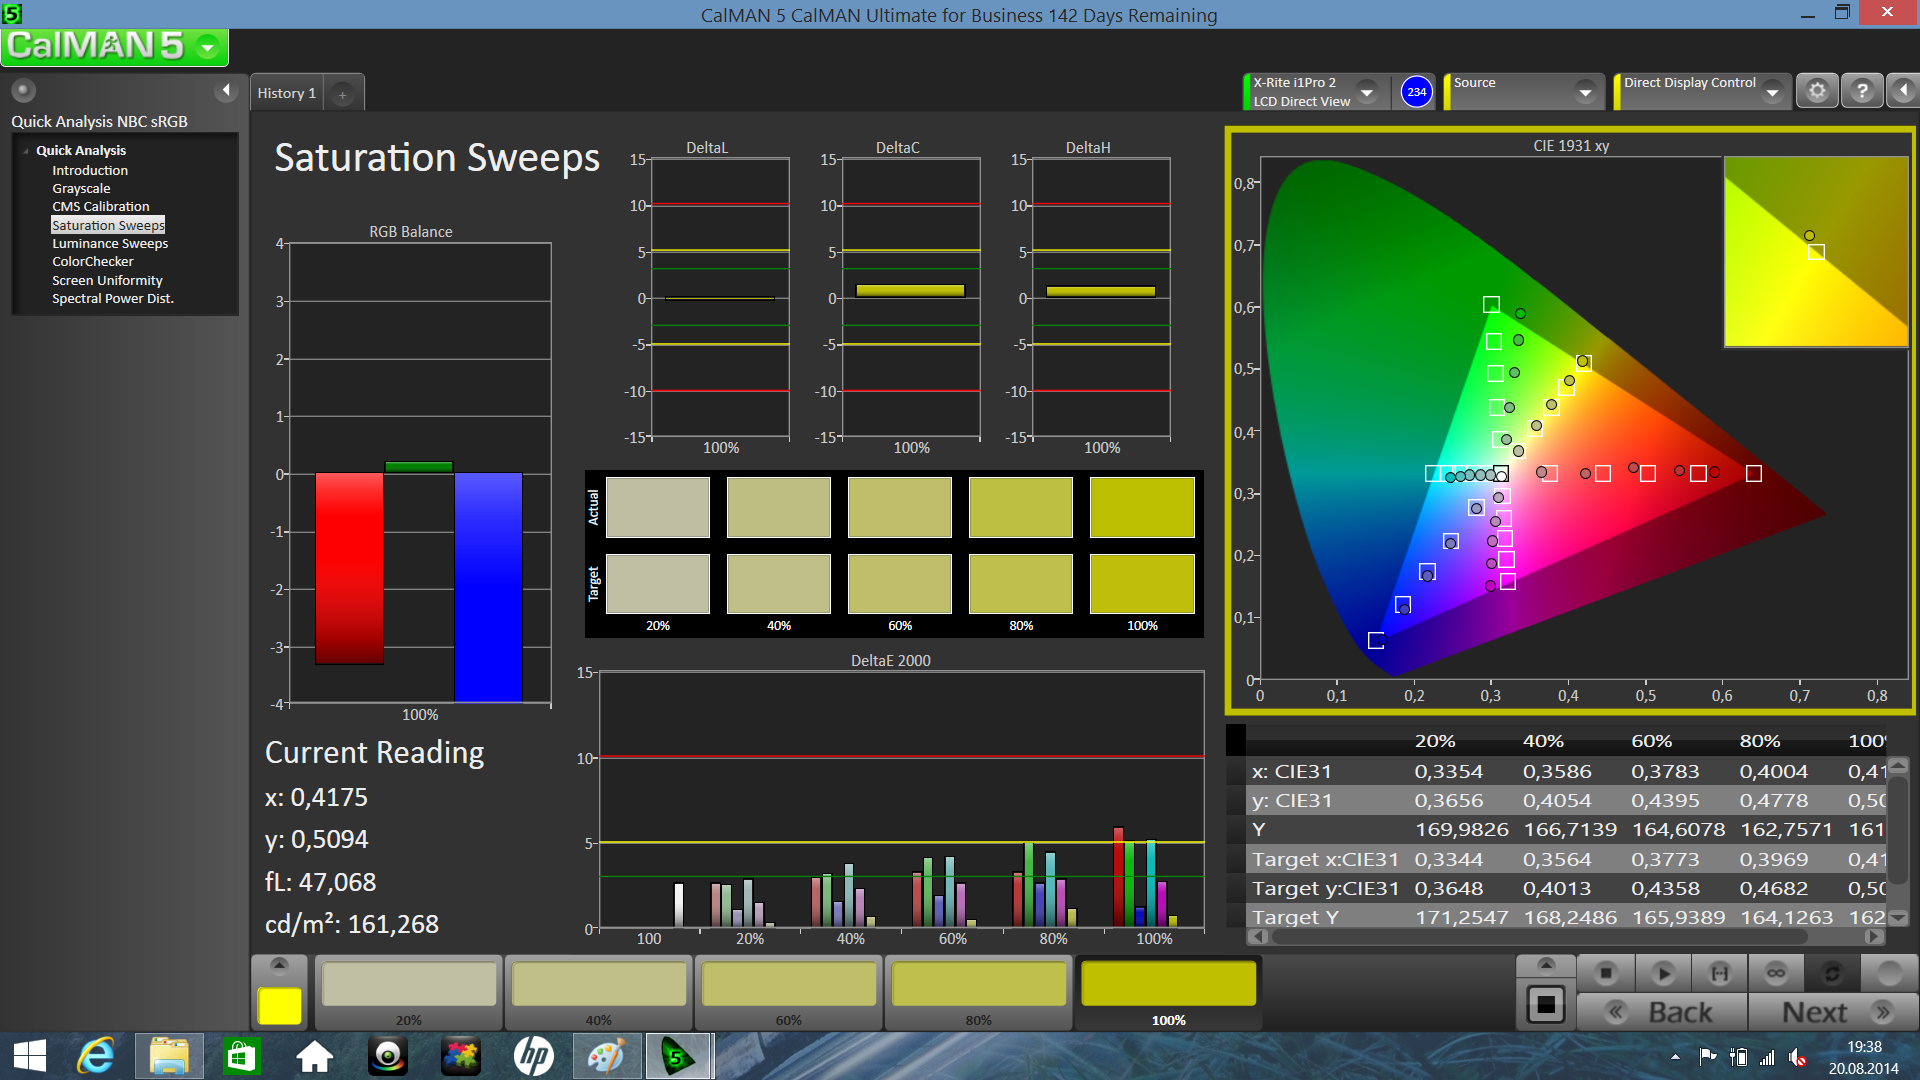Open the CalMAN 5 main menu arrow

click(x=208, y=47)
